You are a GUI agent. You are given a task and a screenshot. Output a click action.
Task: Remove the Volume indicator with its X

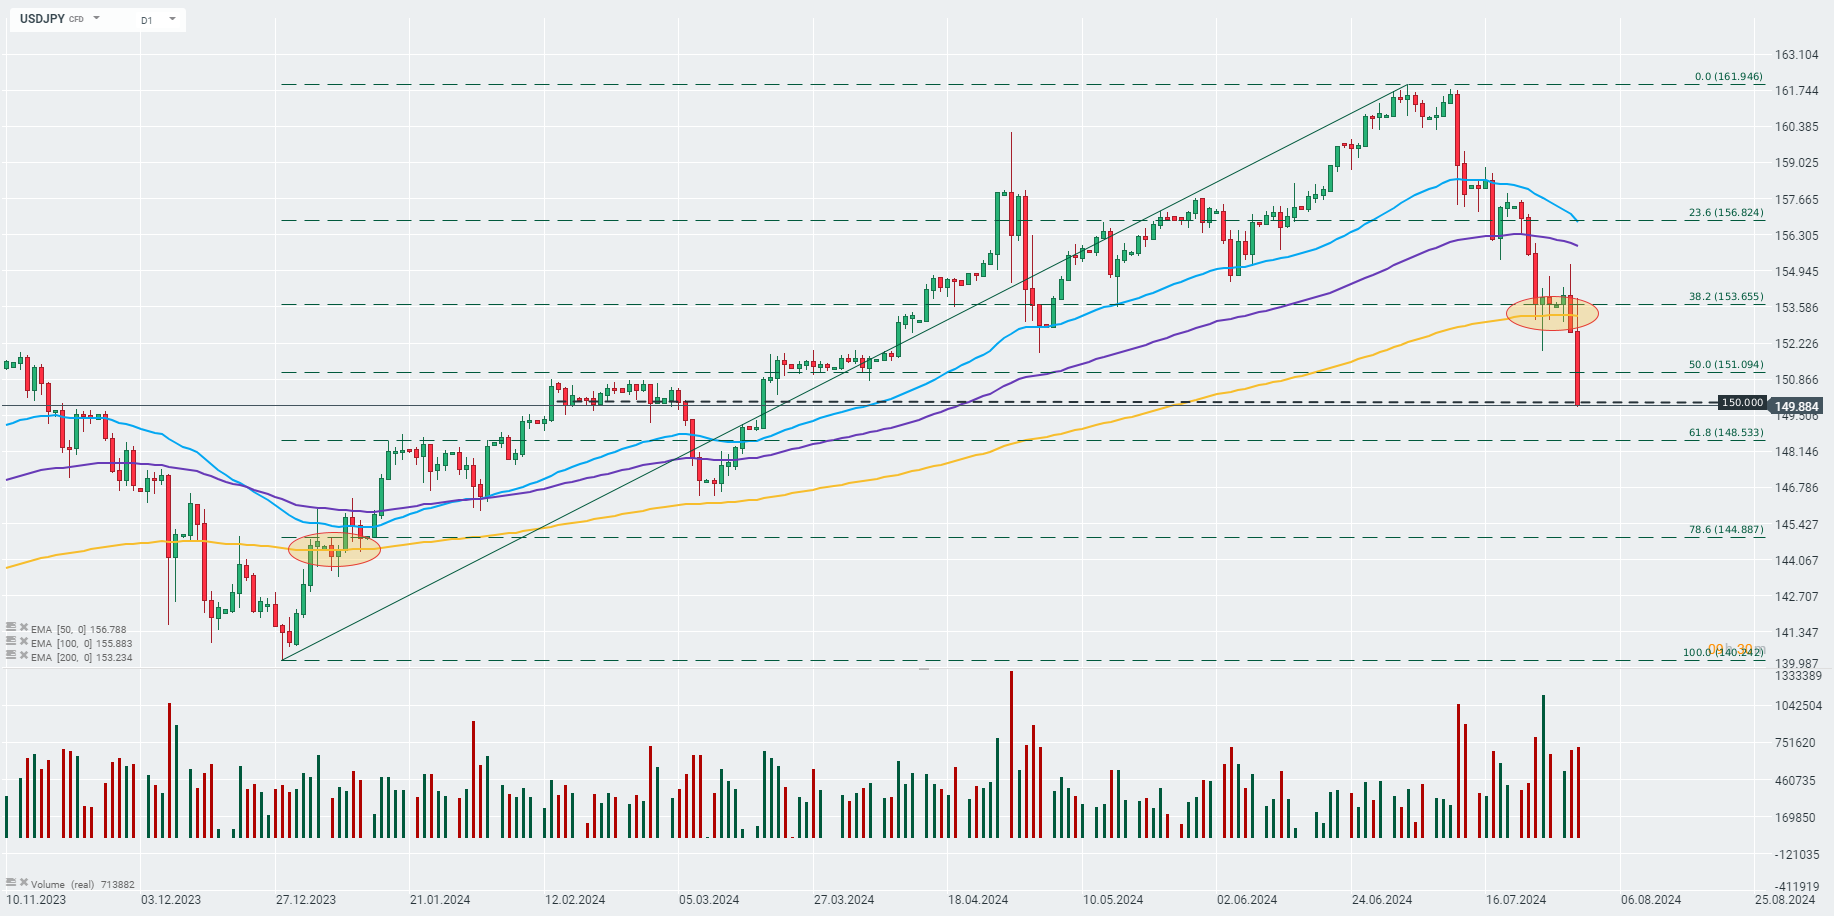pyautogui.click(x=23, y=883)
